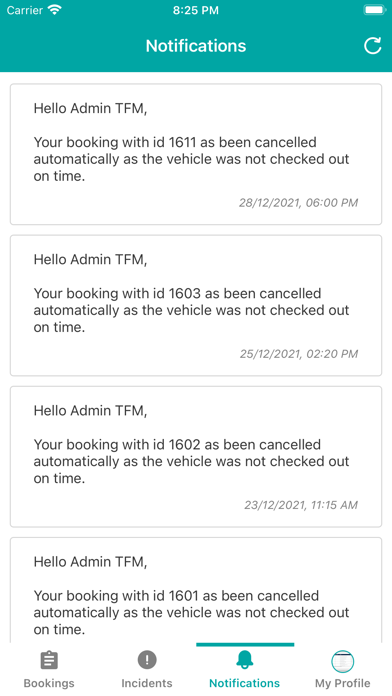Tap the 28/12/2021, 06:00 PM timestamp

[x=298, y=203]
